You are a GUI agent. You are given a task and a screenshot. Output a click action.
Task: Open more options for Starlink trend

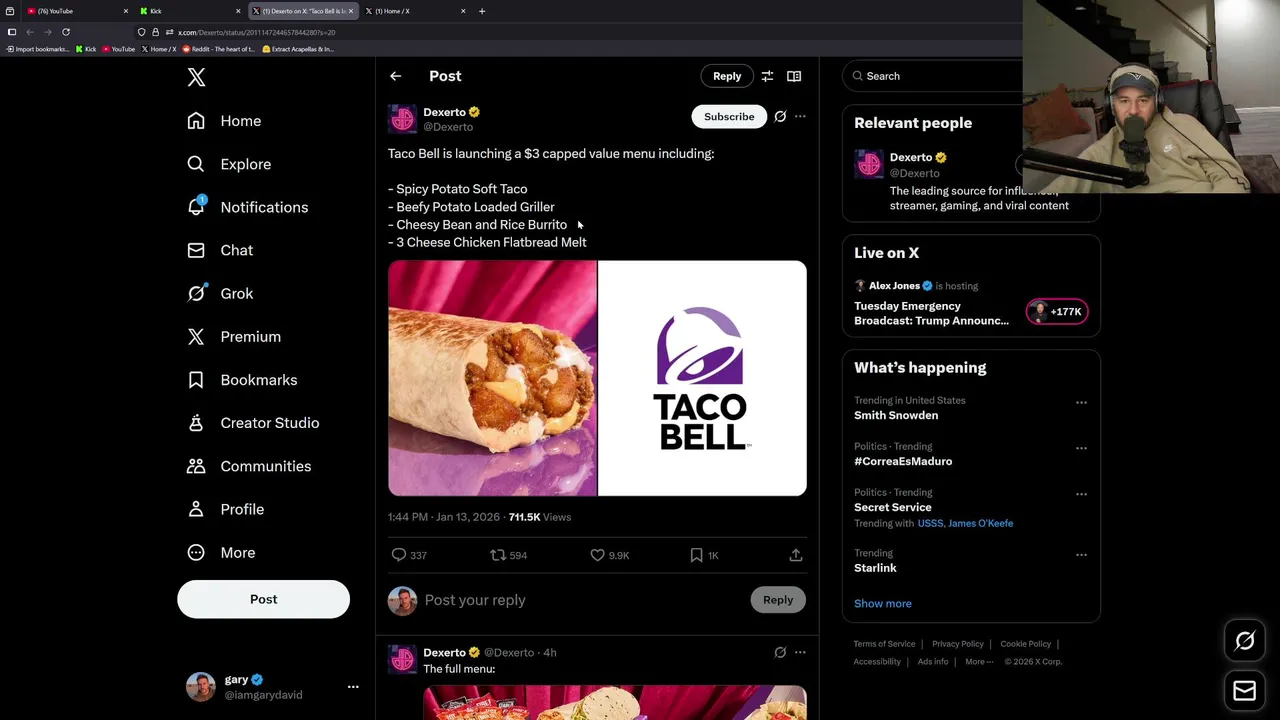pyautogui.click(x=1081, y=554)
